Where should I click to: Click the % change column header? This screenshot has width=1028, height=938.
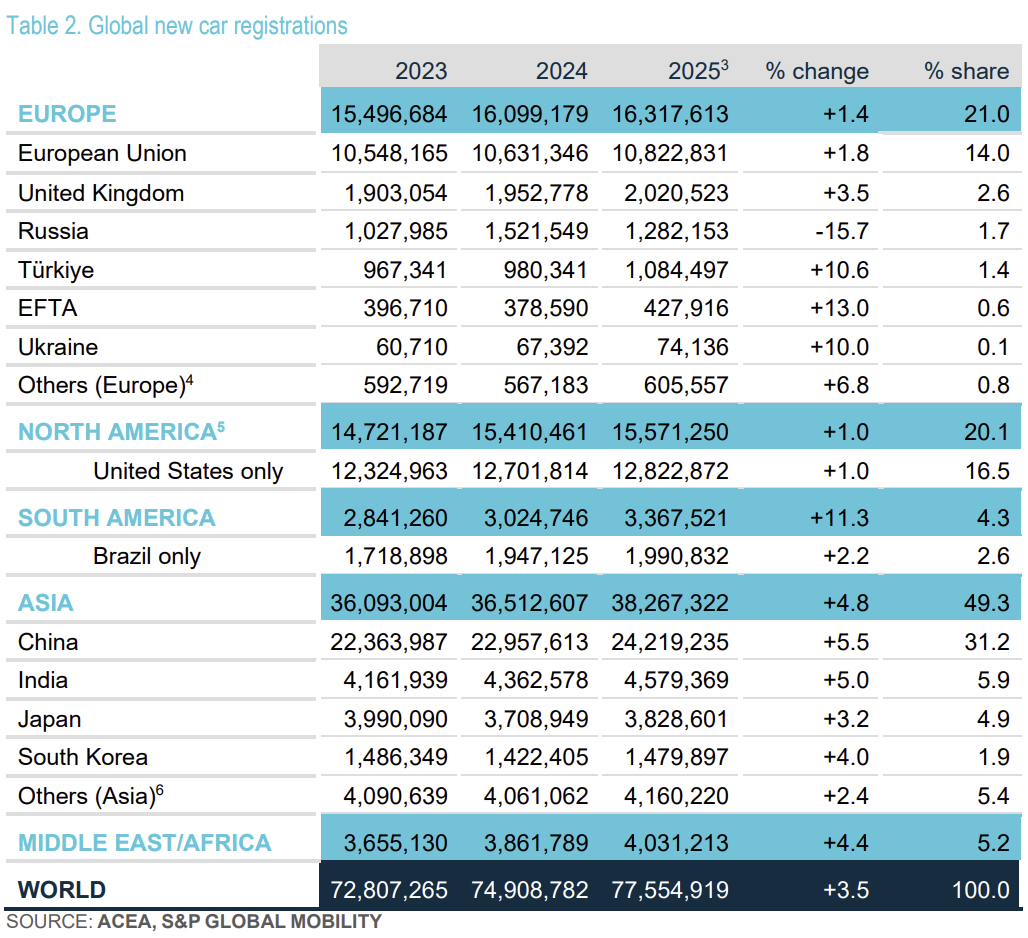coord(817,71)
